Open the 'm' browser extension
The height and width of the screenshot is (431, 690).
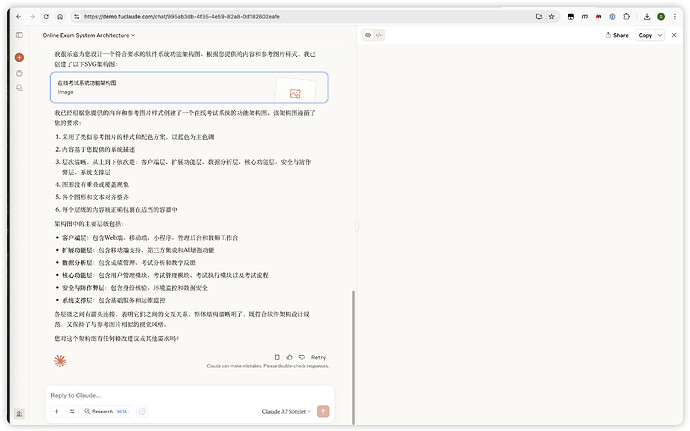[584, 17]
